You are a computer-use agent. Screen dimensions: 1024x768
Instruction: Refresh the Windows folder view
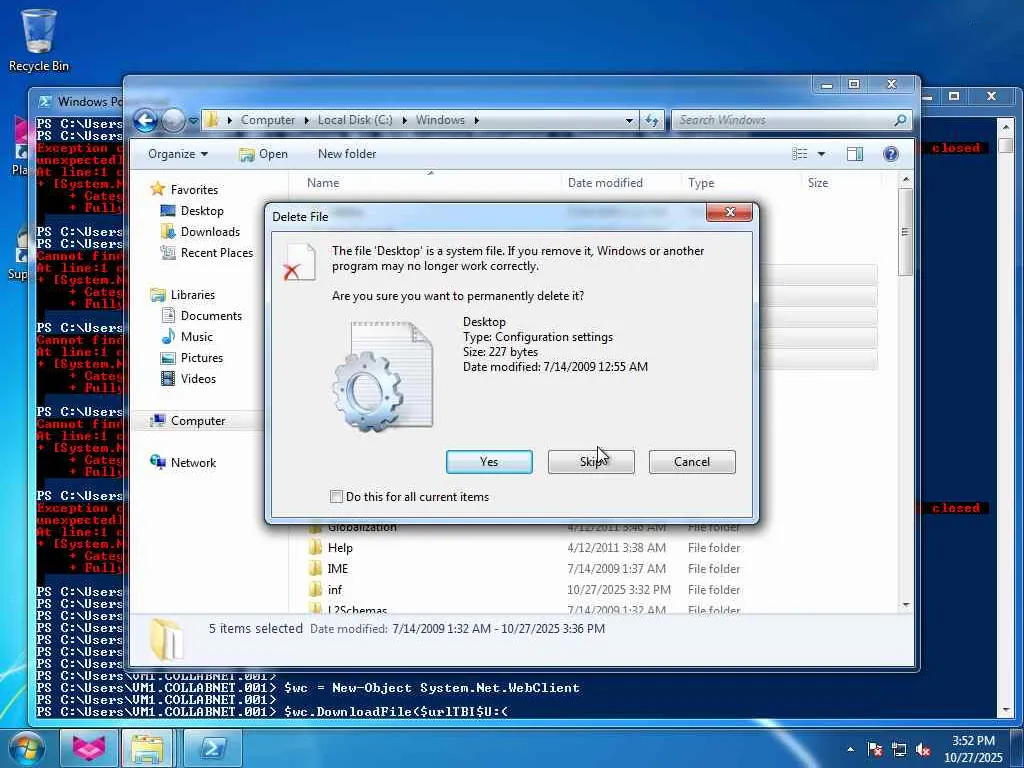pos(652,120)
